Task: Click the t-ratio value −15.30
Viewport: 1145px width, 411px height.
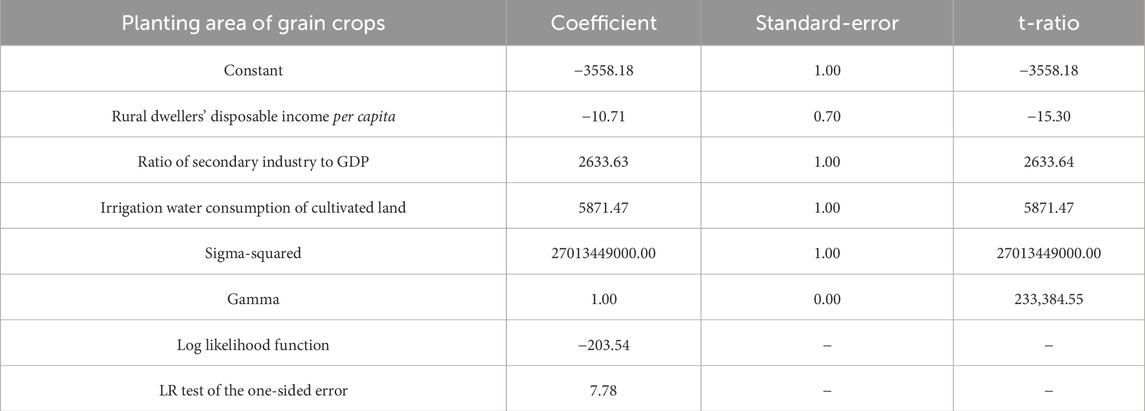Action: [x=1049, y=117]
